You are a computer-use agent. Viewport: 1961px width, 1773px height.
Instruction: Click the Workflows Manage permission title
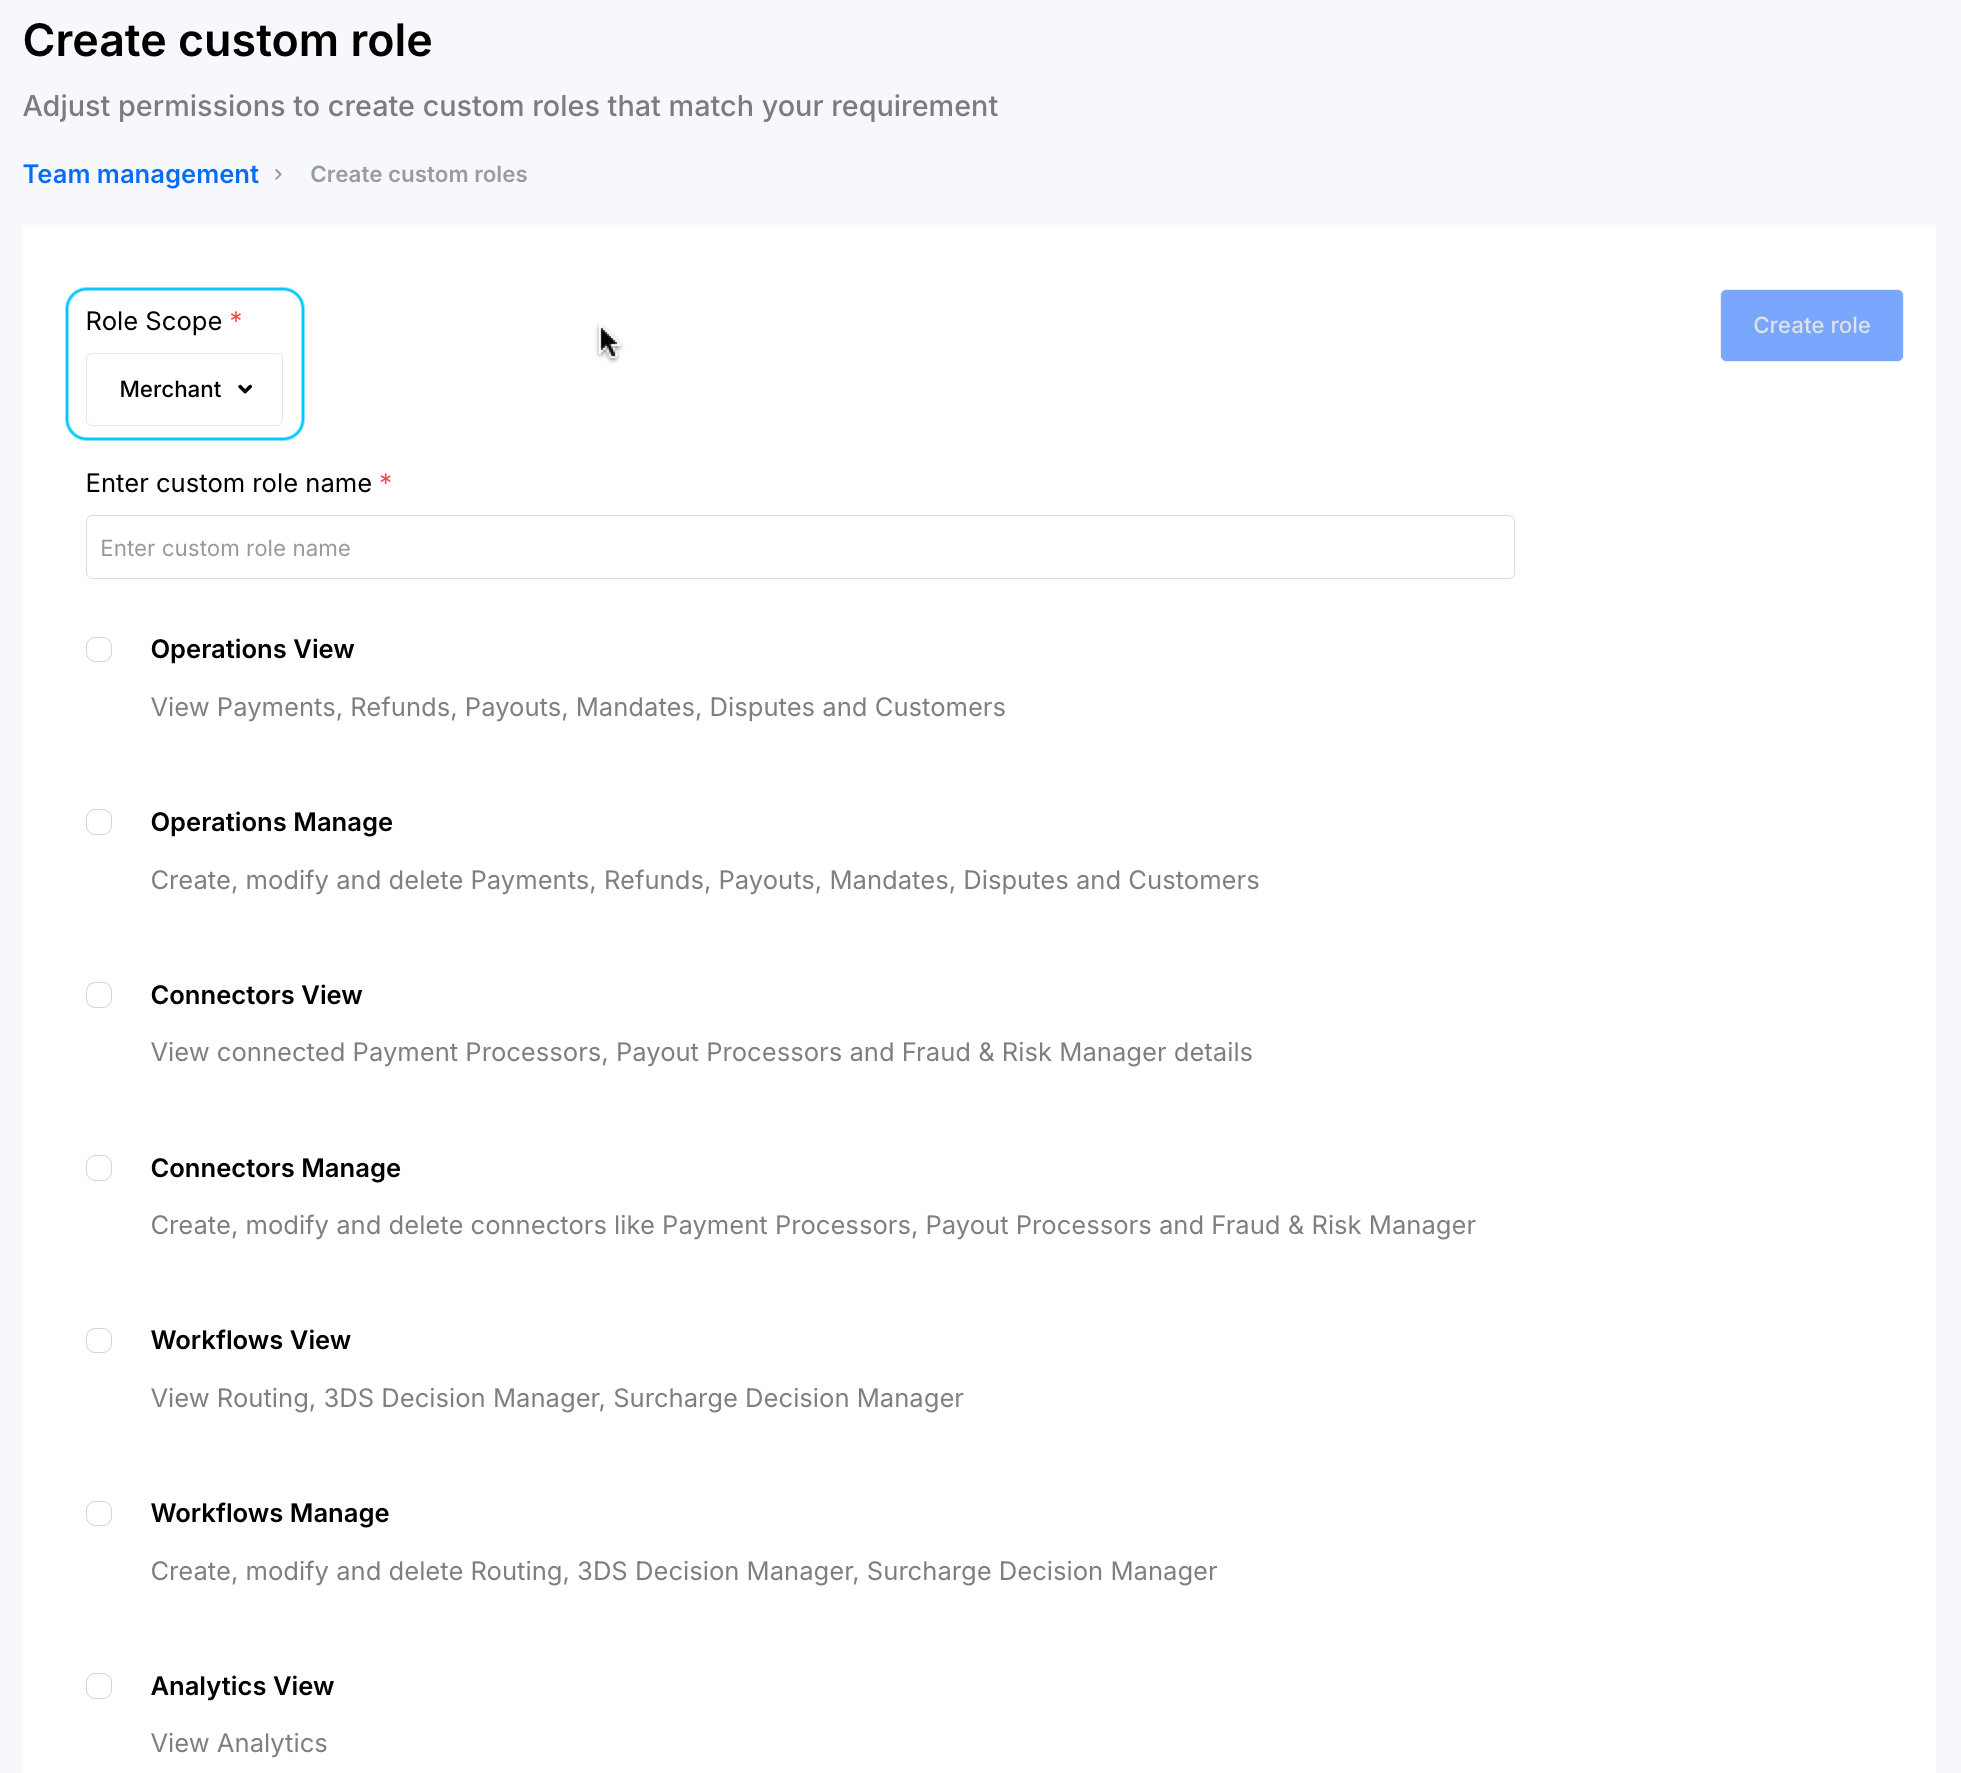tap(269, 1513)
